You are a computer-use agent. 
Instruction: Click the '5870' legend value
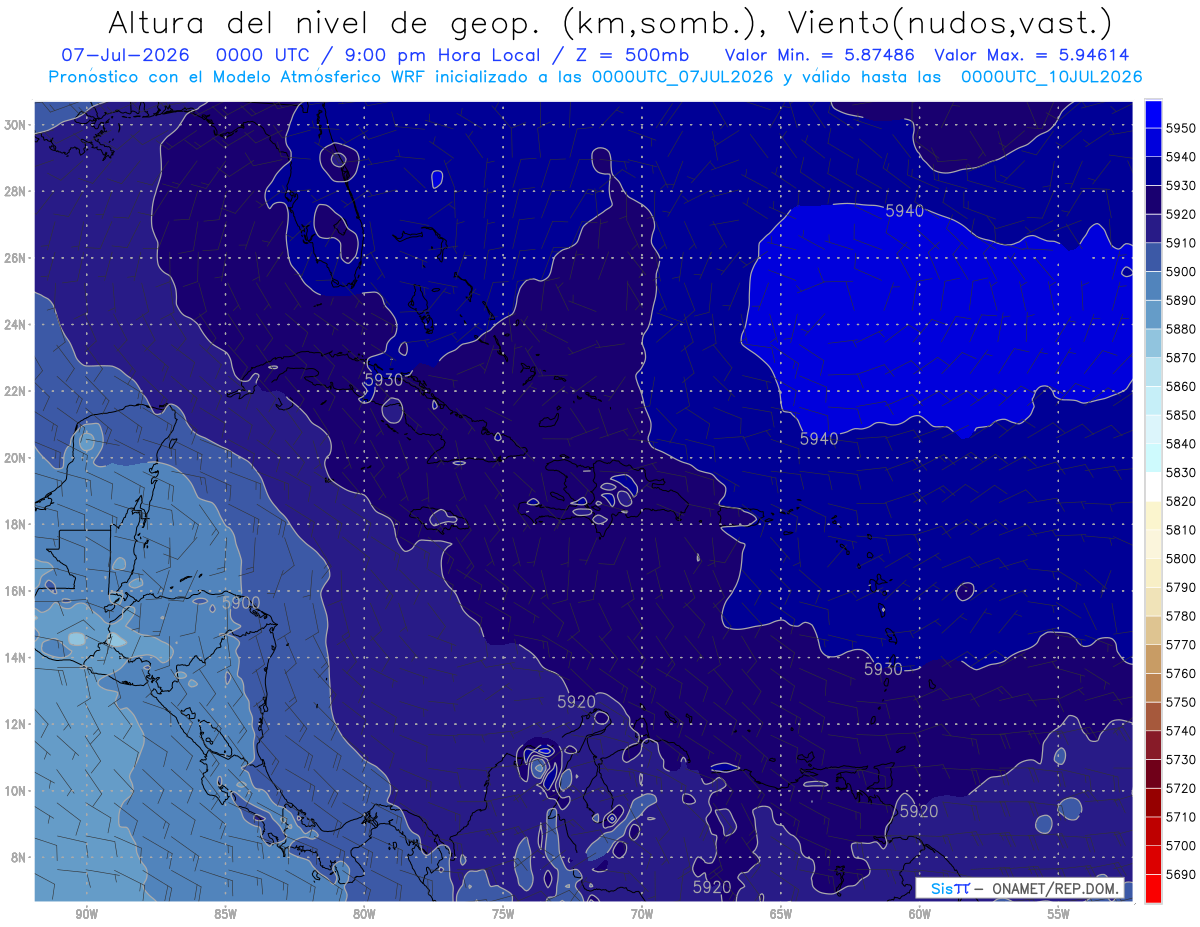click(x=1181, y=357)
